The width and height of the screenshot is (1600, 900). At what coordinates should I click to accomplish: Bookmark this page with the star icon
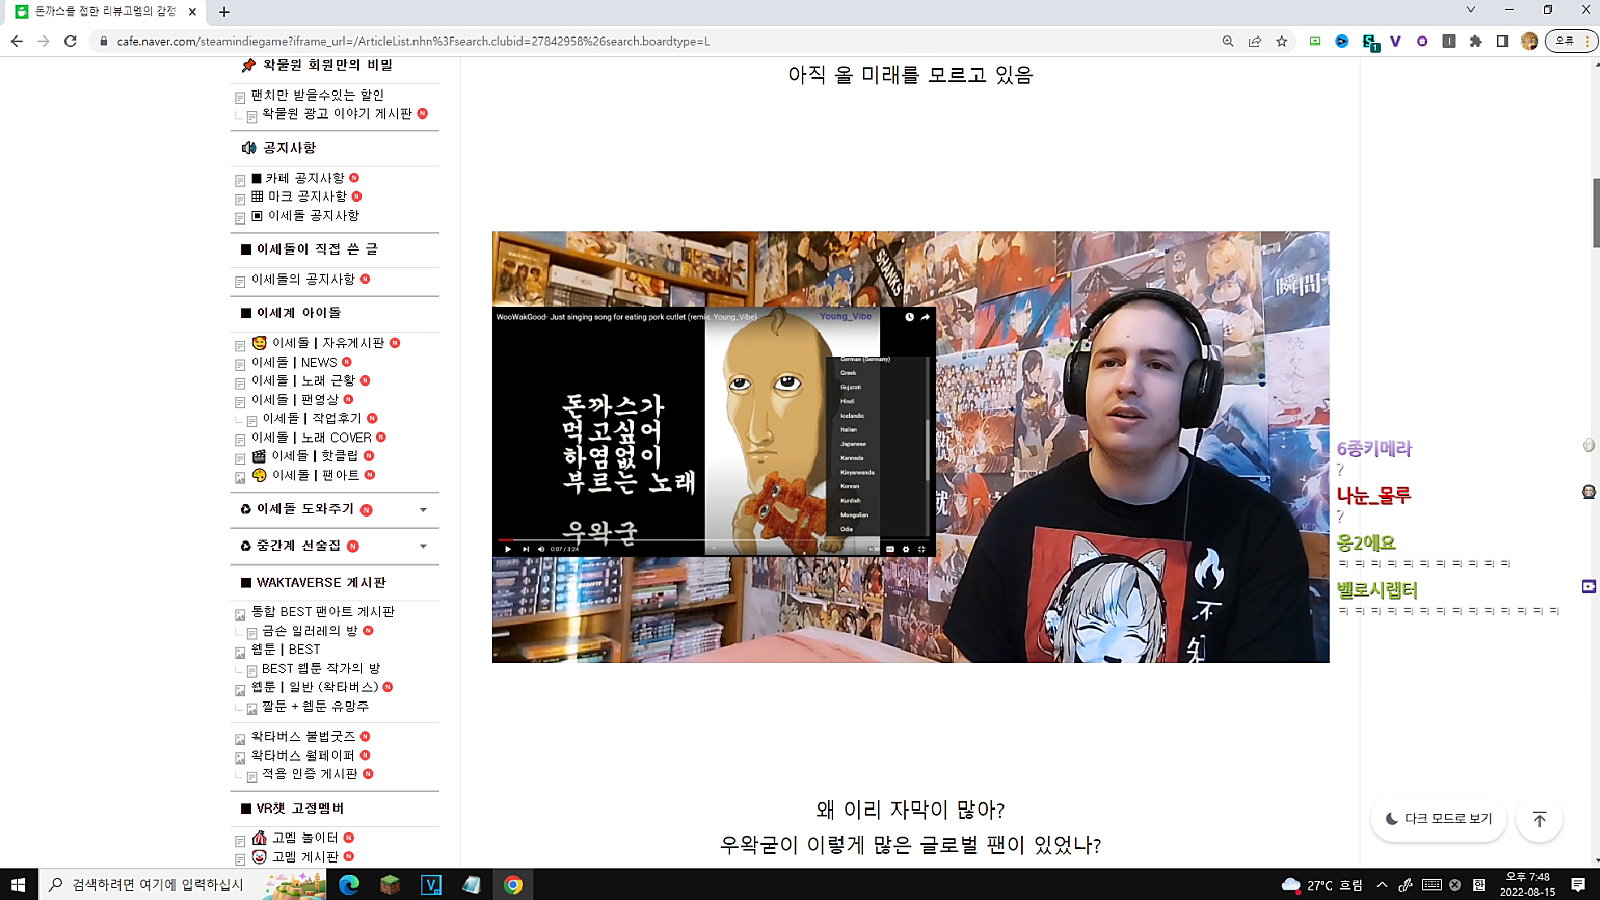[x=1282, y=41]
